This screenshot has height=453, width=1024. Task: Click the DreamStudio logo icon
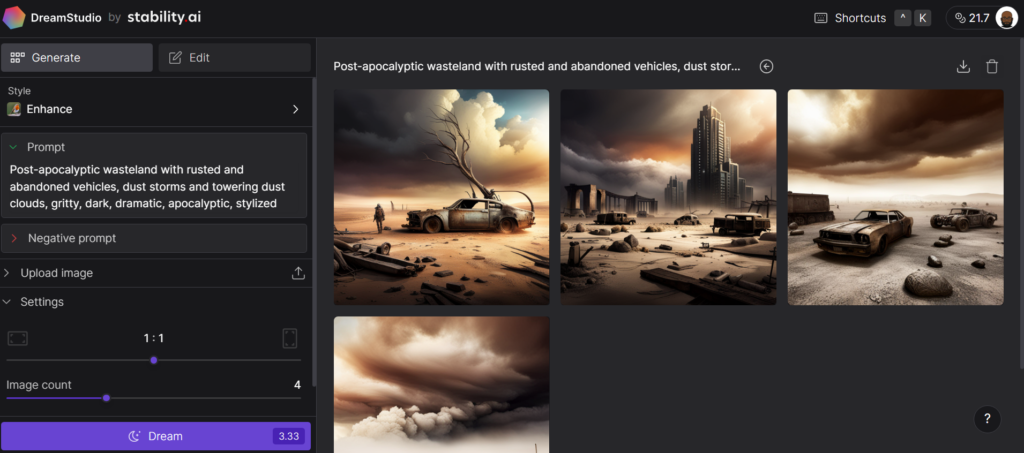click(x=15, y=18)
